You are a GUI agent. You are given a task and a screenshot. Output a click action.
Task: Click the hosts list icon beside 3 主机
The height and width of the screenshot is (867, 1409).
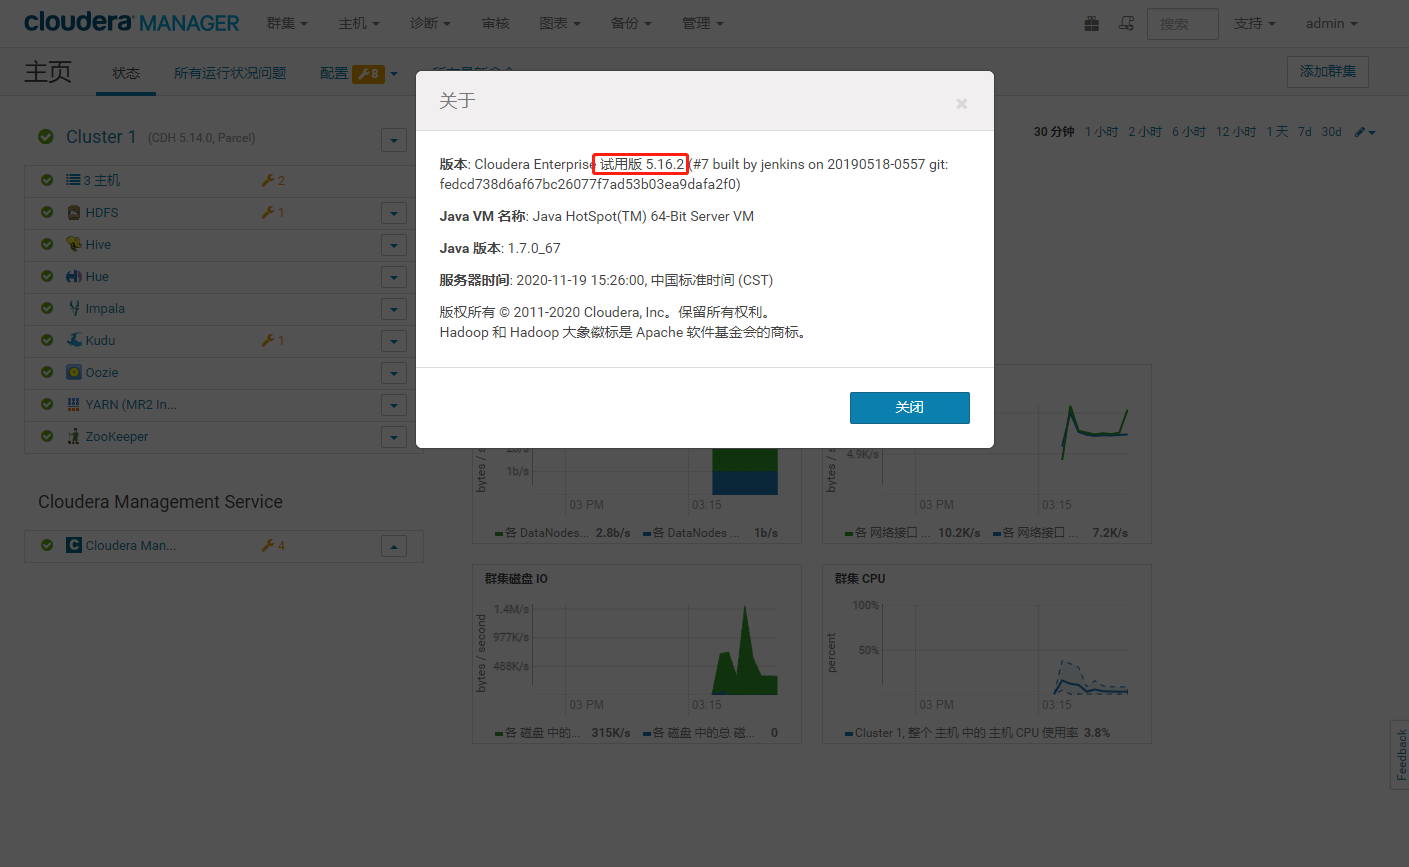[73, 180]
